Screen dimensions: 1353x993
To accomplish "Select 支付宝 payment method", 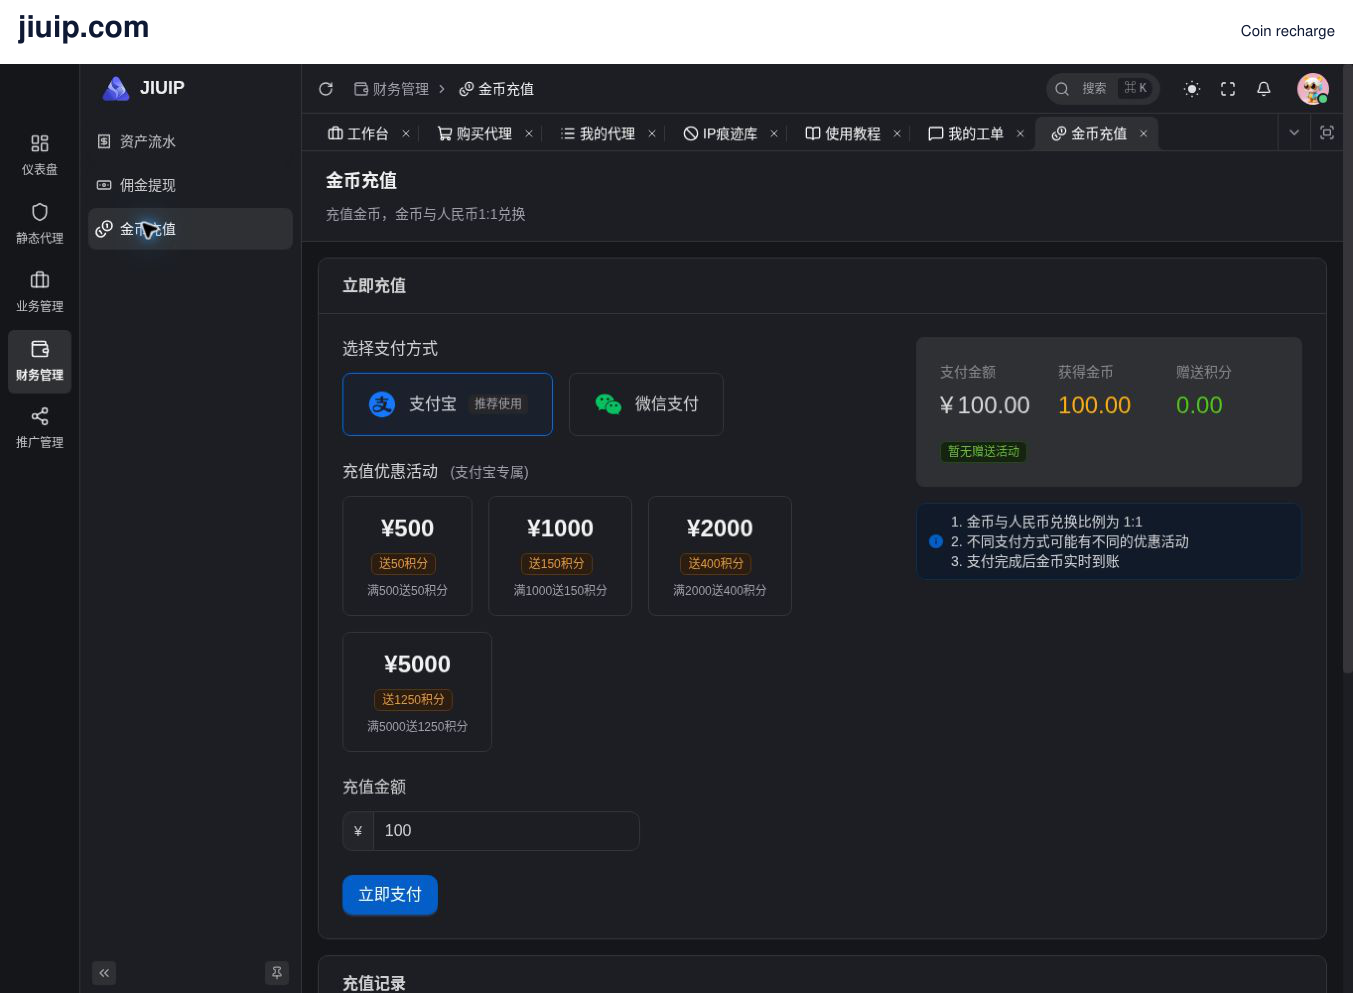I will (x=447, y=404).
